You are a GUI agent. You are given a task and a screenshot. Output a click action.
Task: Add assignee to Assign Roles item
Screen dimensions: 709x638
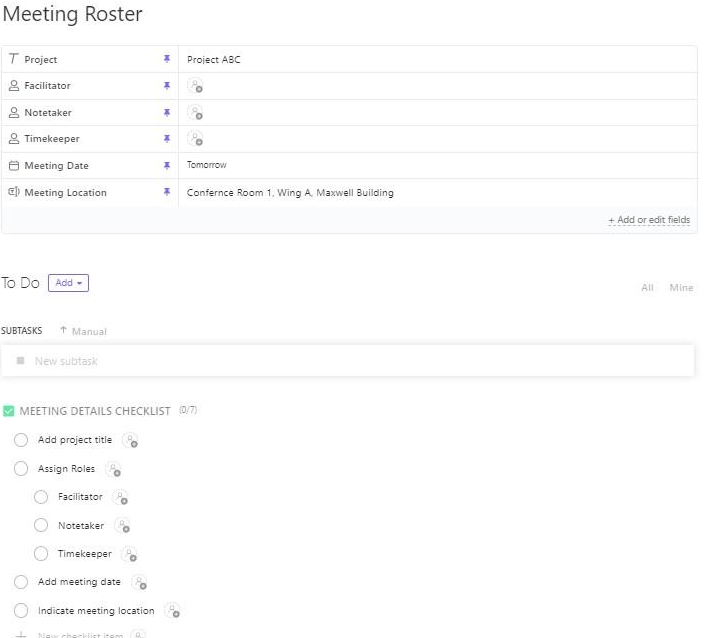point(113,469)
